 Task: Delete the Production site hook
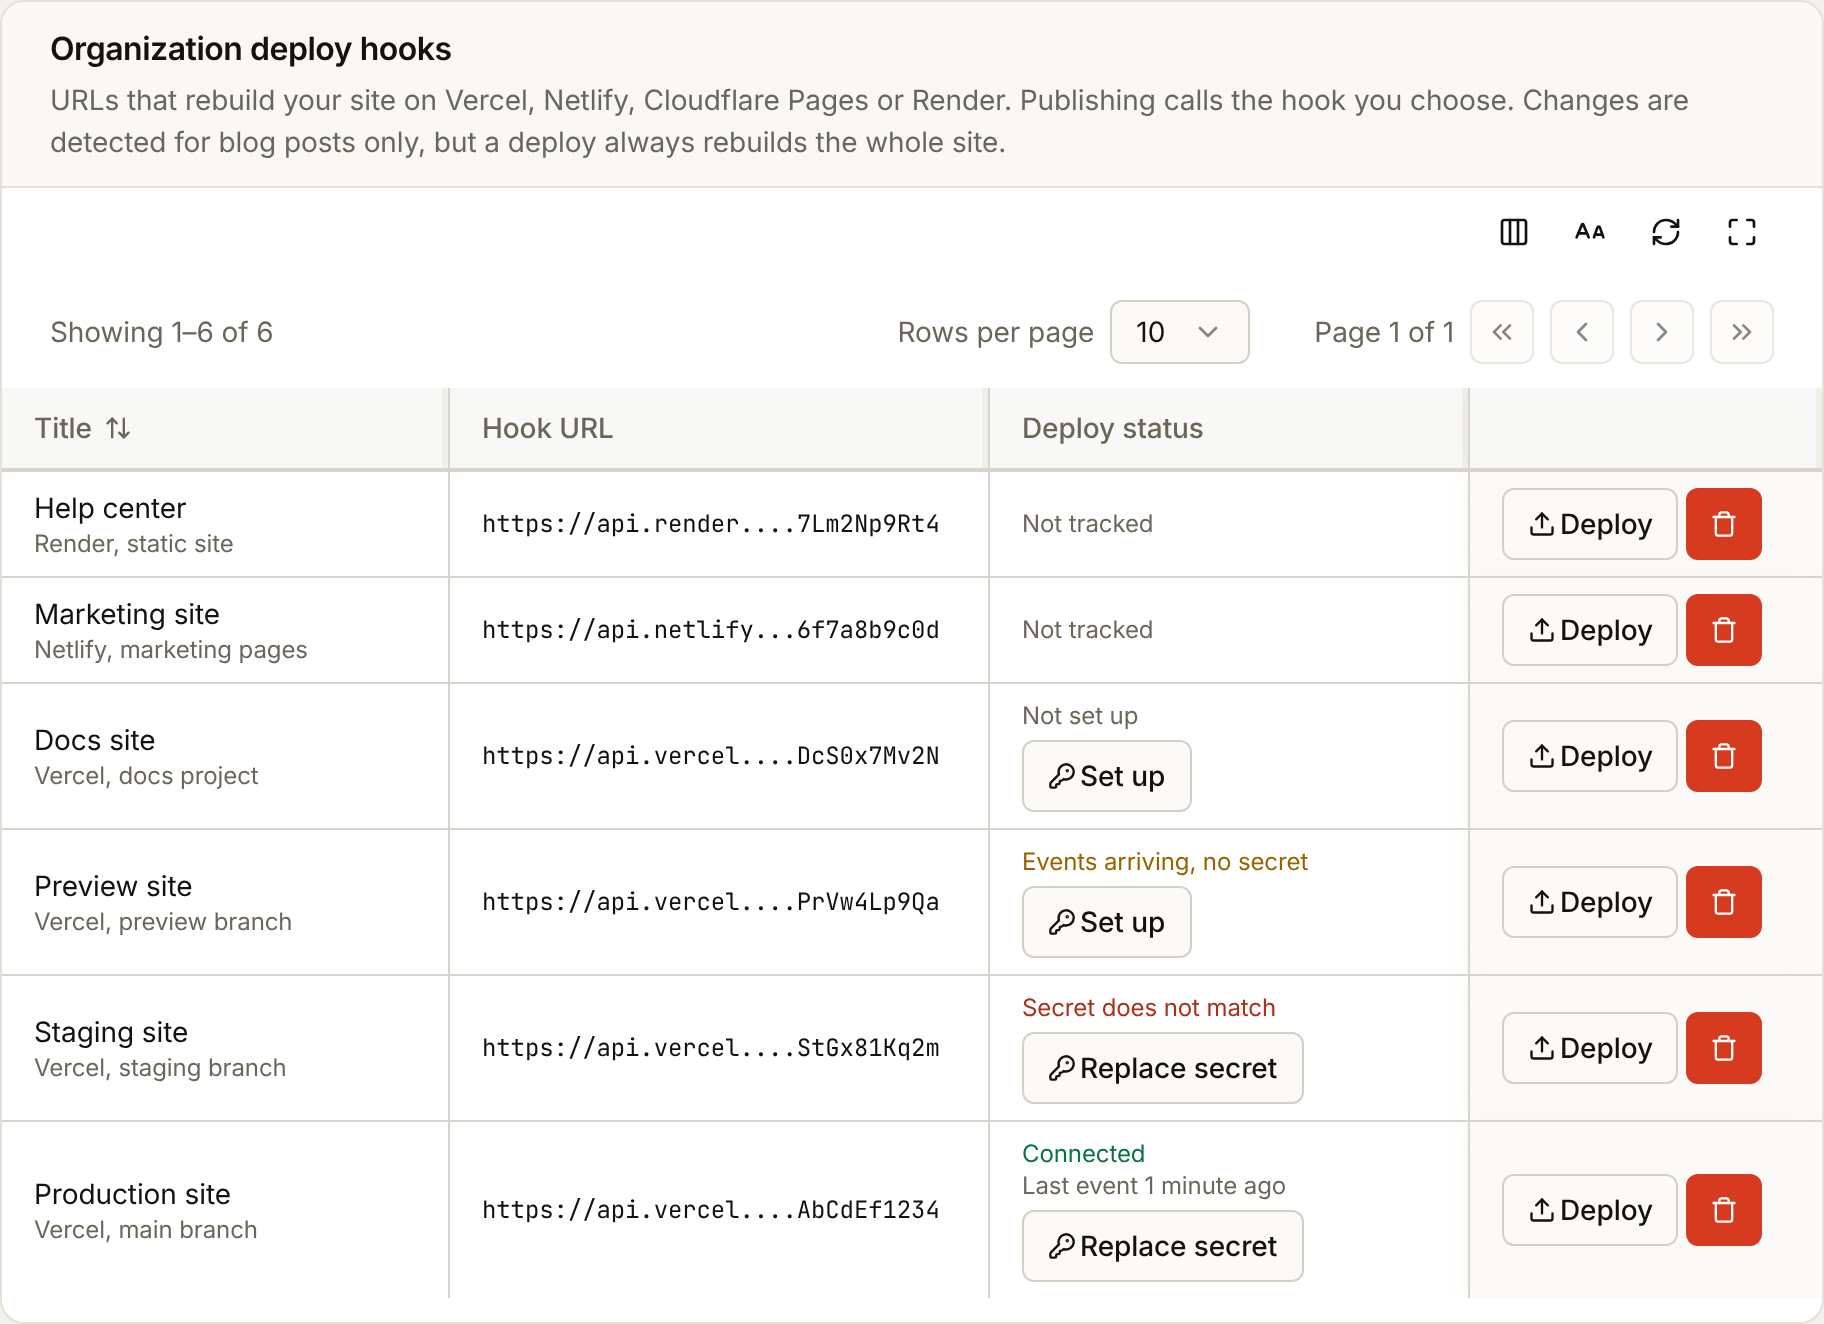pos(1724,1210)
